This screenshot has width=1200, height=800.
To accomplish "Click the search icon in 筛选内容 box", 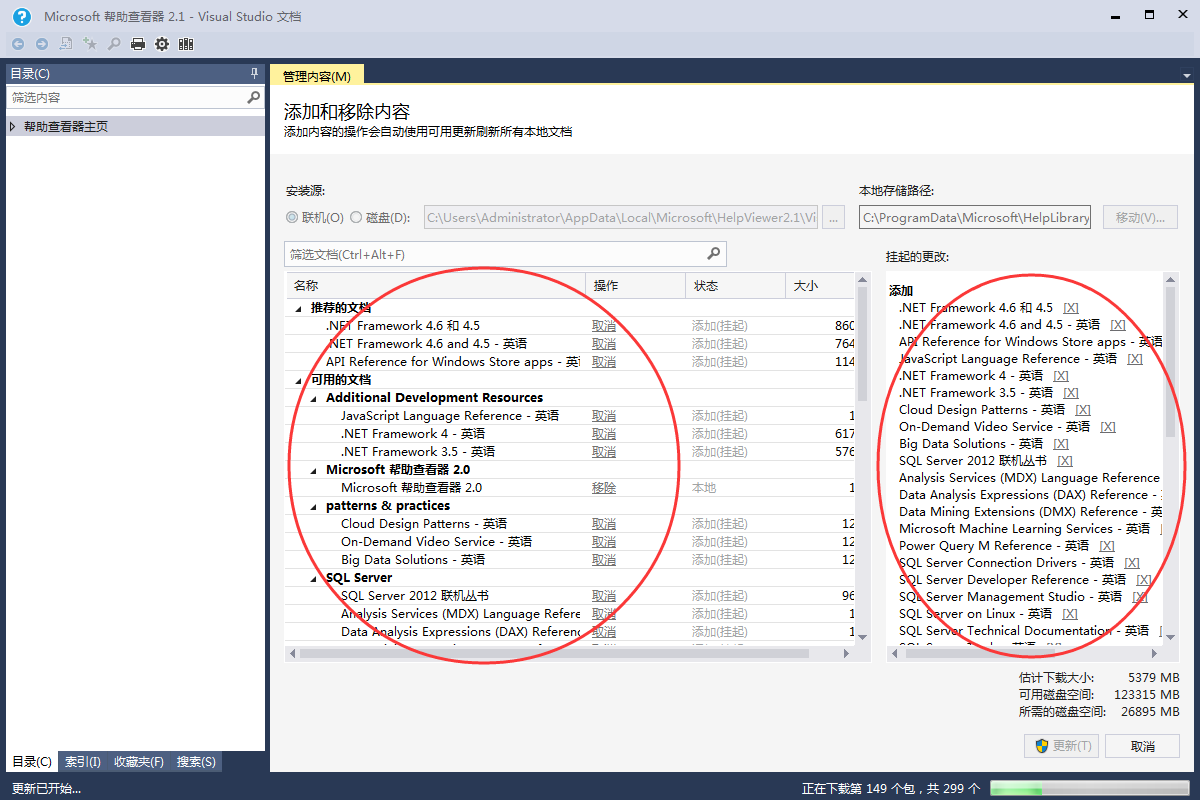I will (254, 97).
